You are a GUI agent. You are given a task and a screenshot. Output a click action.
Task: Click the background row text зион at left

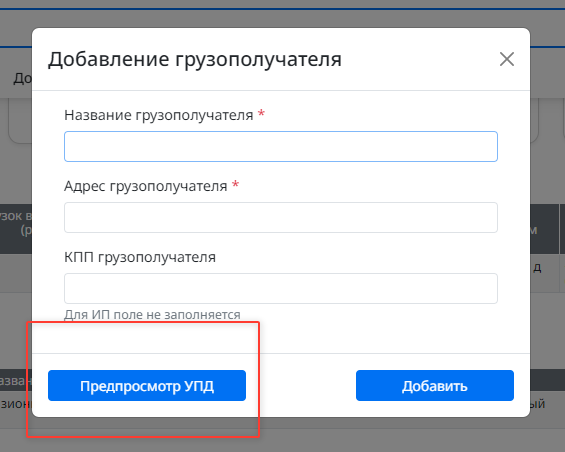click(16, 404)
